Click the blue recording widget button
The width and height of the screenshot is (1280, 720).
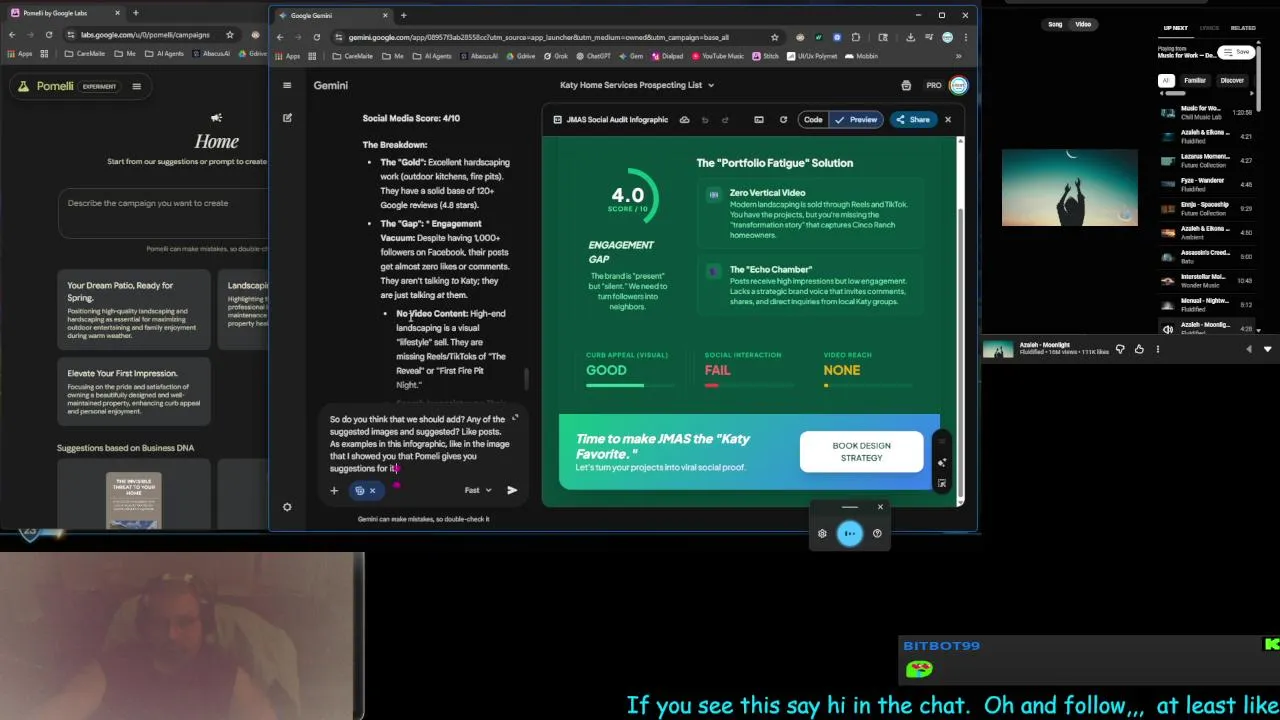849,533
